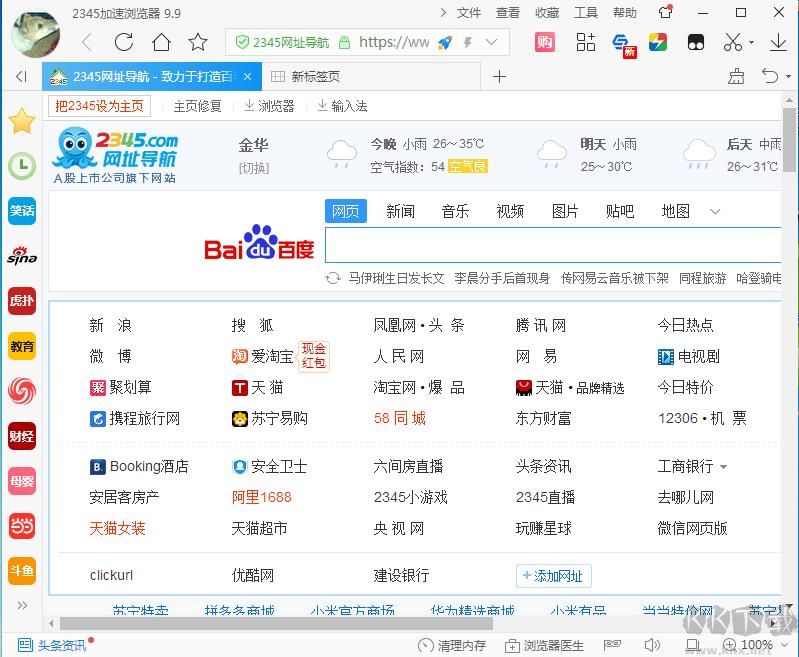Click the black mask extension icon
This screenshot has height=657, width=799.
click(x=696, y=42)
